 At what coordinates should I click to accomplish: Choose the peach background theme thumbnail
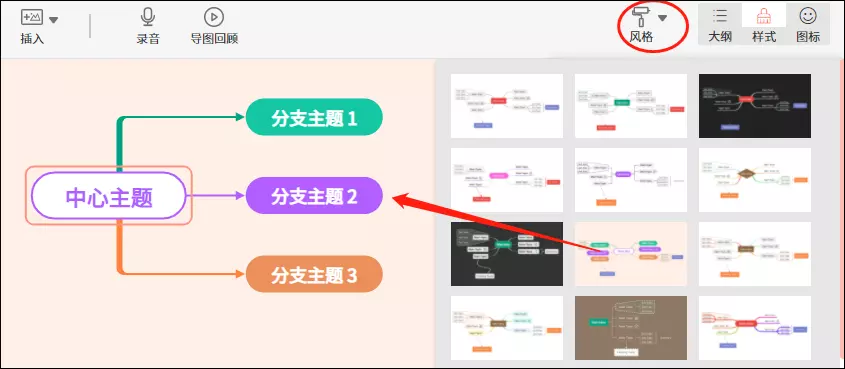[x=631, y=254]
